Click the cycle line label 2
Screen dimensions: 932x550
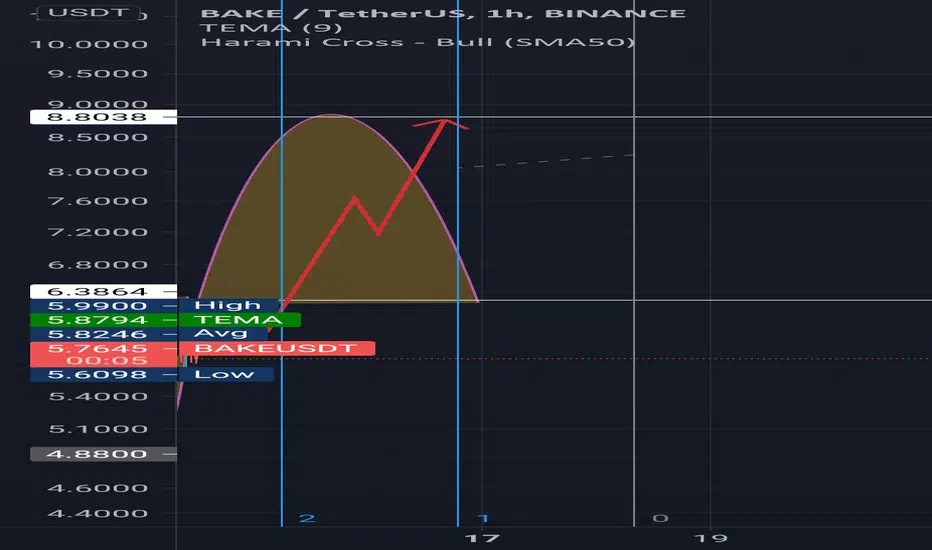pos(307,518)
